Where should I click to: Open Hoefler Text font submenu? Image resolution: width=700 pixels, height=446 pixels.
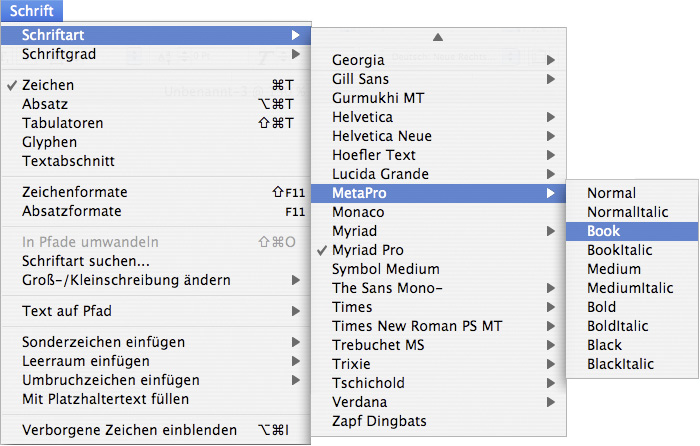[439, 155]
